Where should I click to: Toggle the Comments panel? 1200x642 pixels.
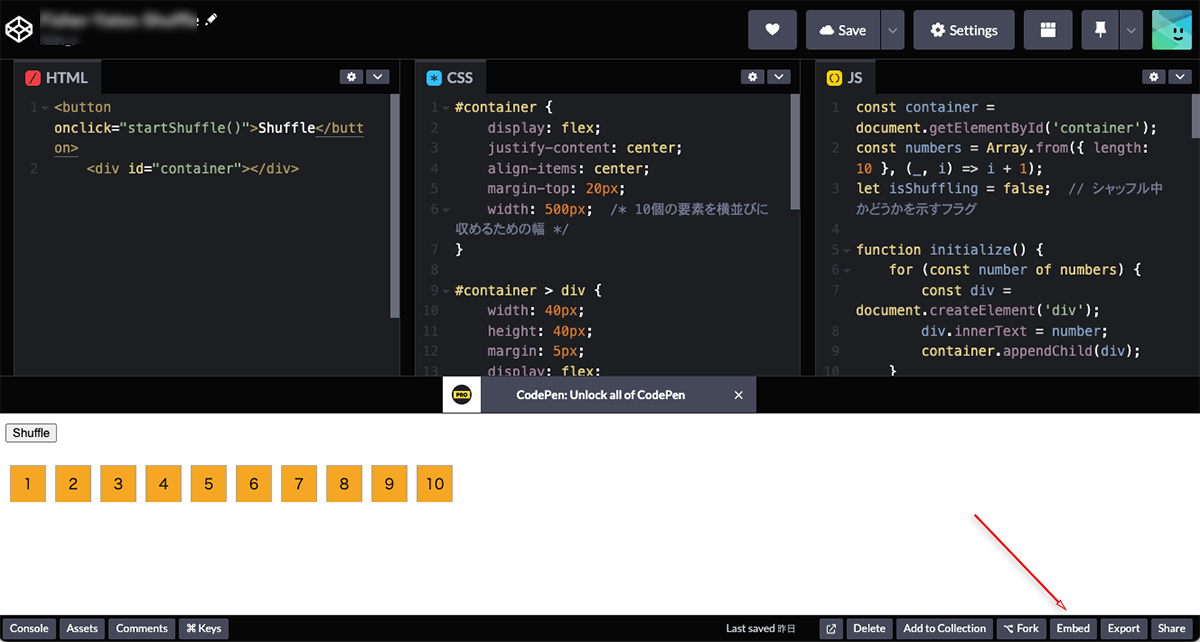click(x=141, y=628)
